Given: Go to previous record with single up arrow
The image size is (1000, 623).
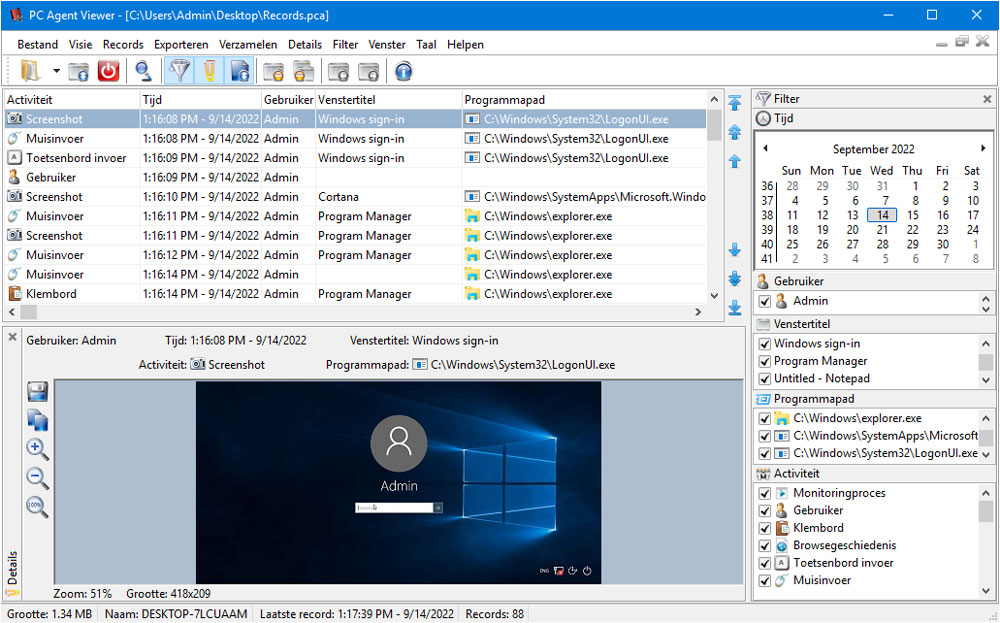Looking at the screenshot, I should [x=735, y=161].
